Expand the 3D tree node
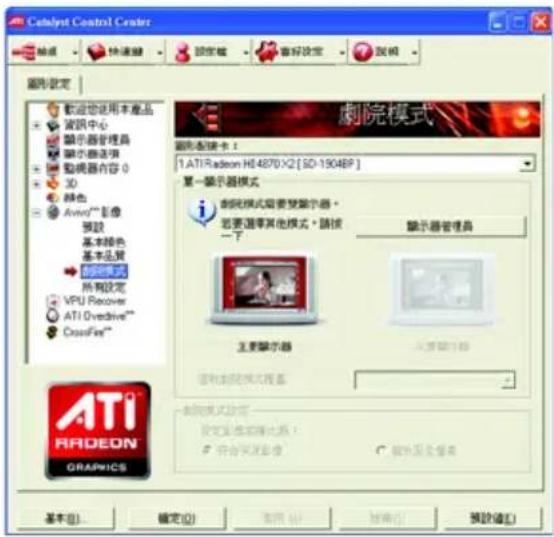 [x=36, y=183]
